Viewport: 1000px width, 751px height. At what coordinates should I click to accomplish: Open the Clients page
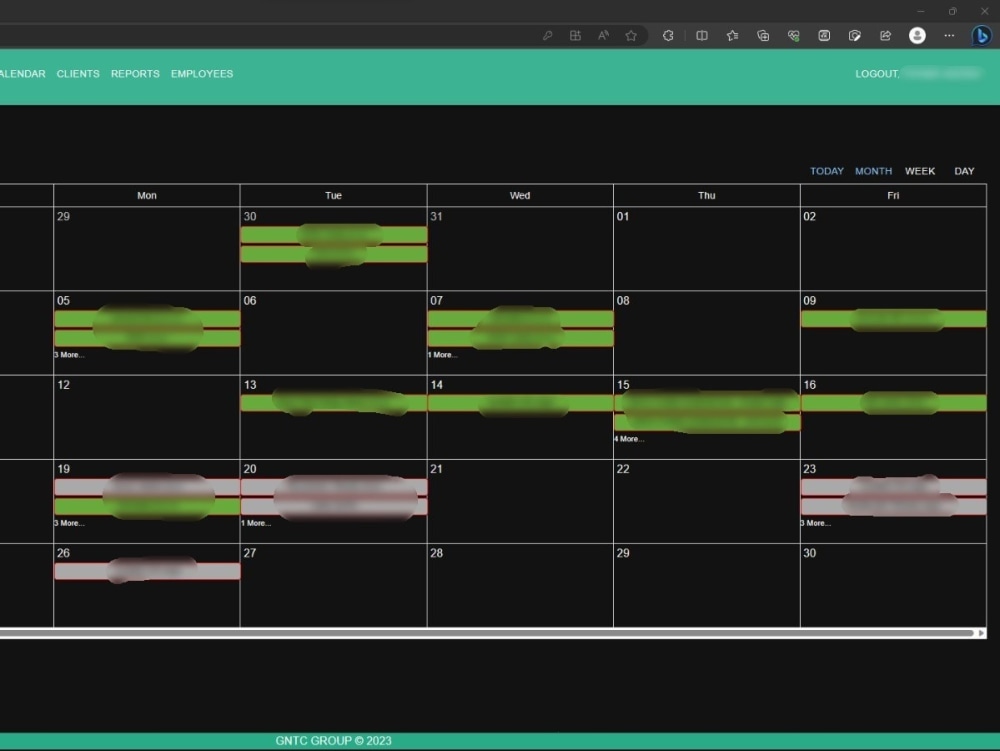pos(78,74)
